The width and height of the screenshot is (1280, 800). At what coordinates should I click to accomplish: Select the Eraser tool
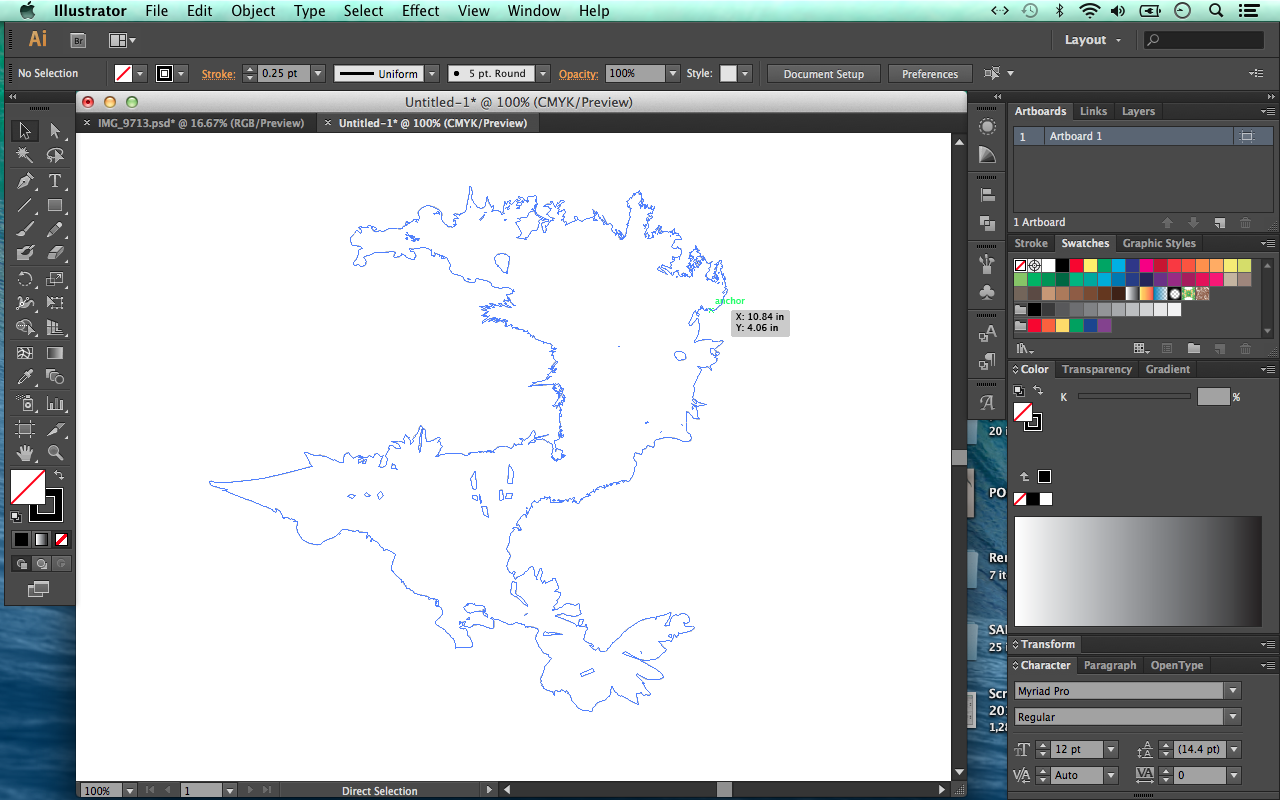coord(55,254)
